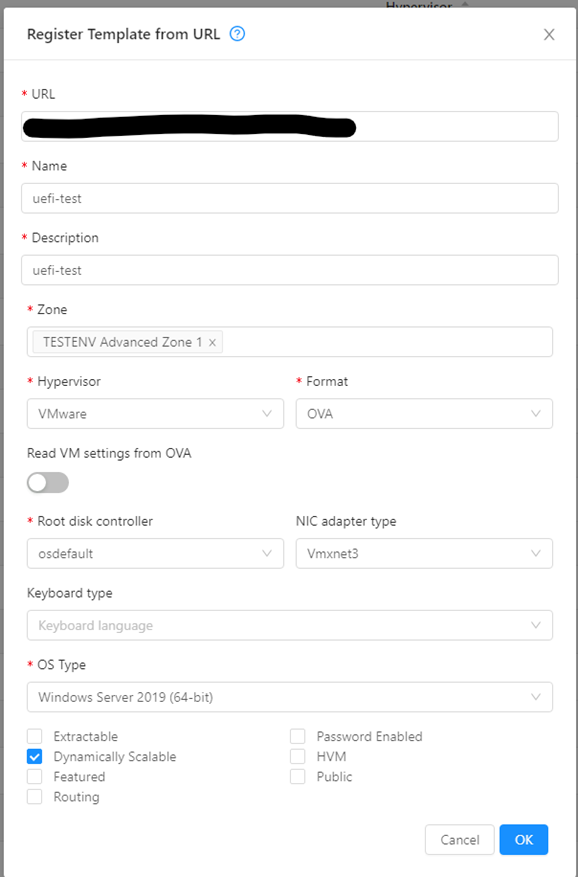
Task: Tick the Routing checkbox
Action: pos(35,796)
